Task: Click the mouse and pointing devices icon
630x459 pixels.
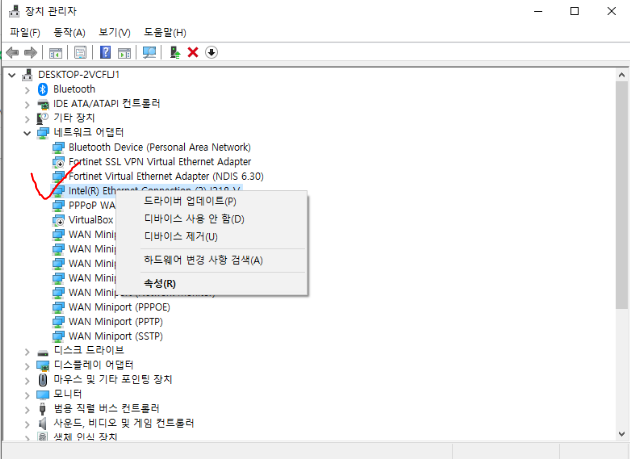Action: pos(43,379)
